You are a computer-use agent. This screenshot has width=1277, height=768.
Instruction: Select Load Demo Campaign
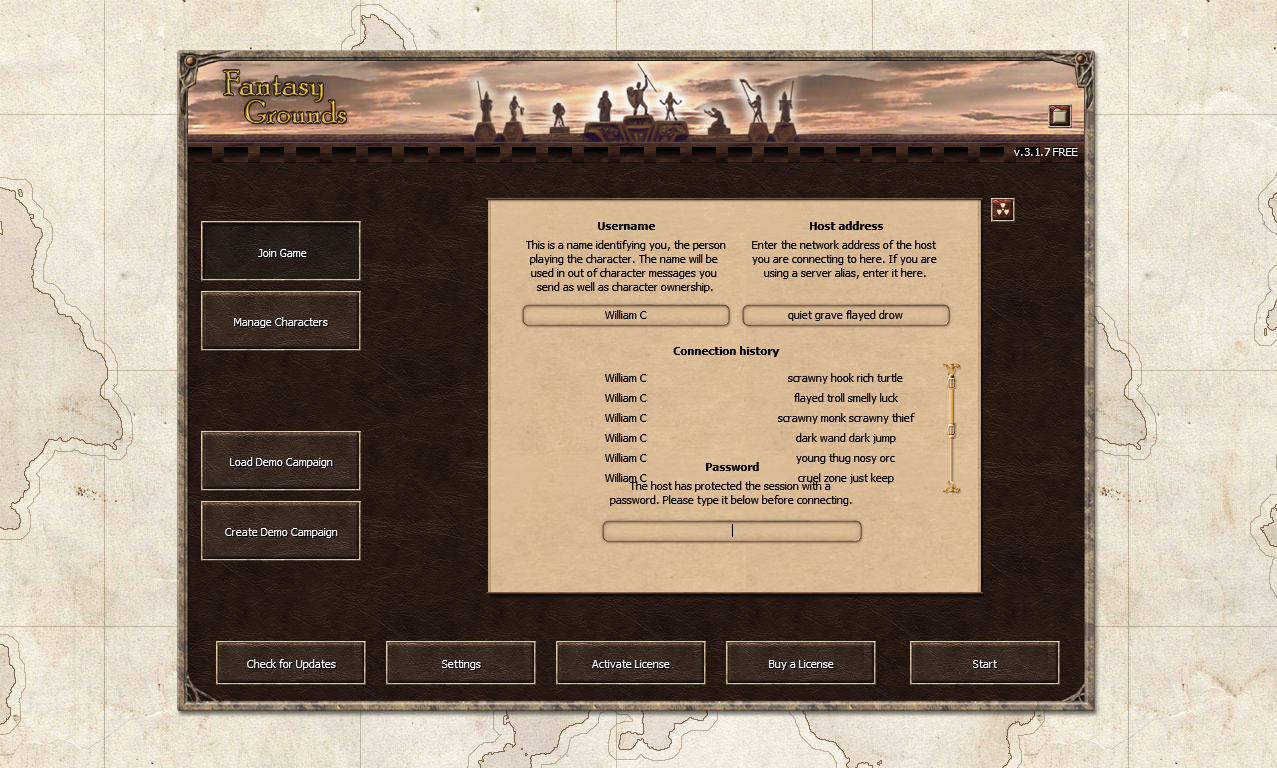pos(281,461)
